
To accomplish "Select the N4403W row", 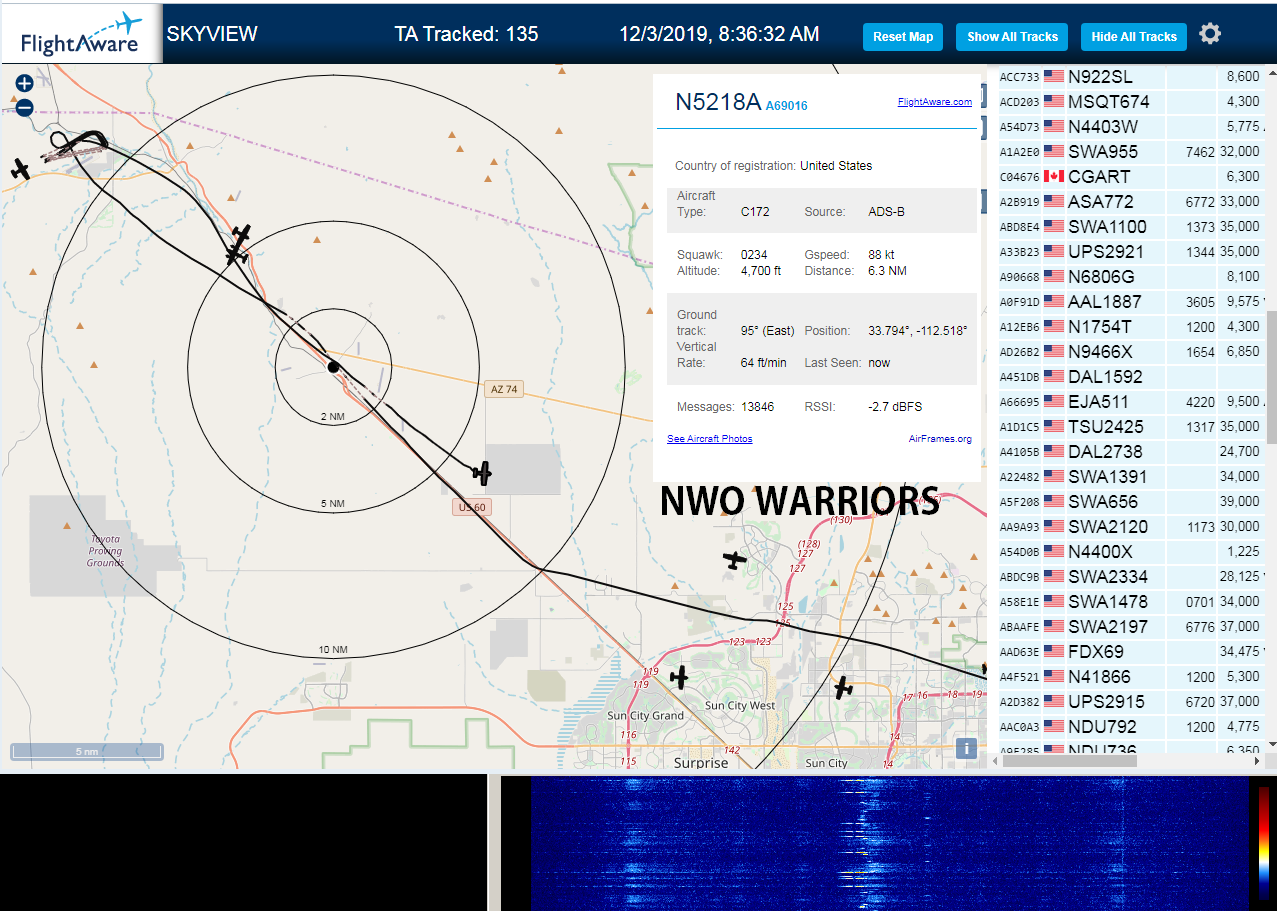I will [x=1132, y=127].
